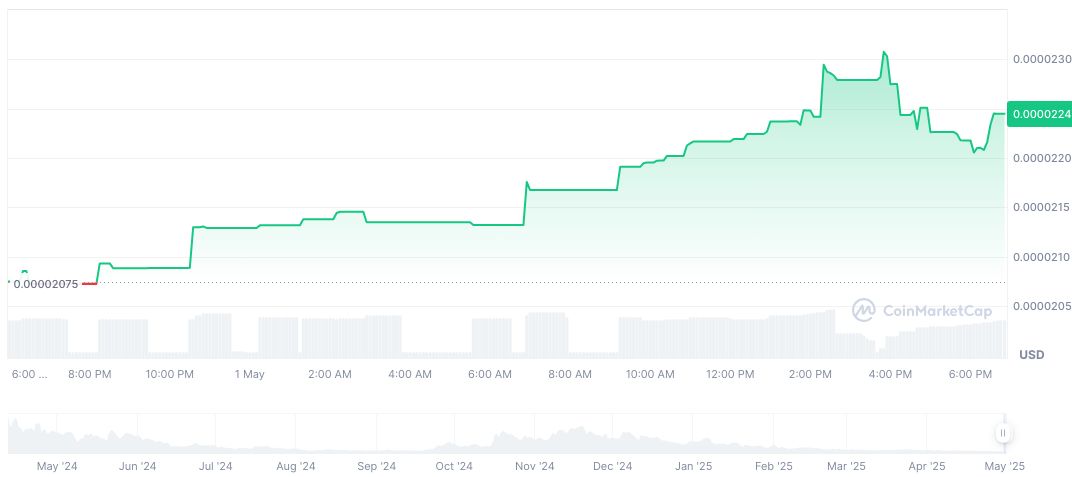Click the USD currency label

(1031, 355)
